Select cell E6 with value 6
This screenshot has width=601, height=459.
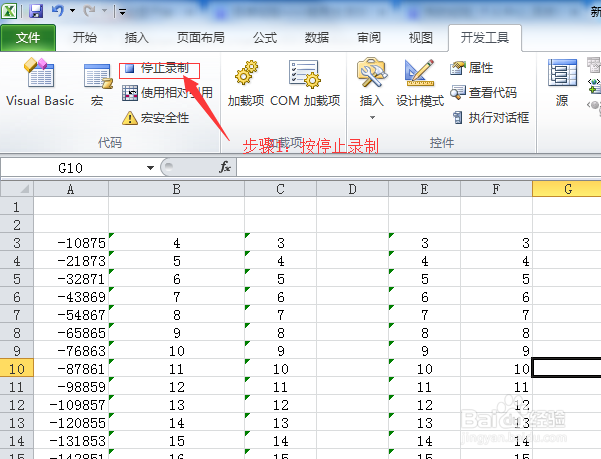coord(424,297)
